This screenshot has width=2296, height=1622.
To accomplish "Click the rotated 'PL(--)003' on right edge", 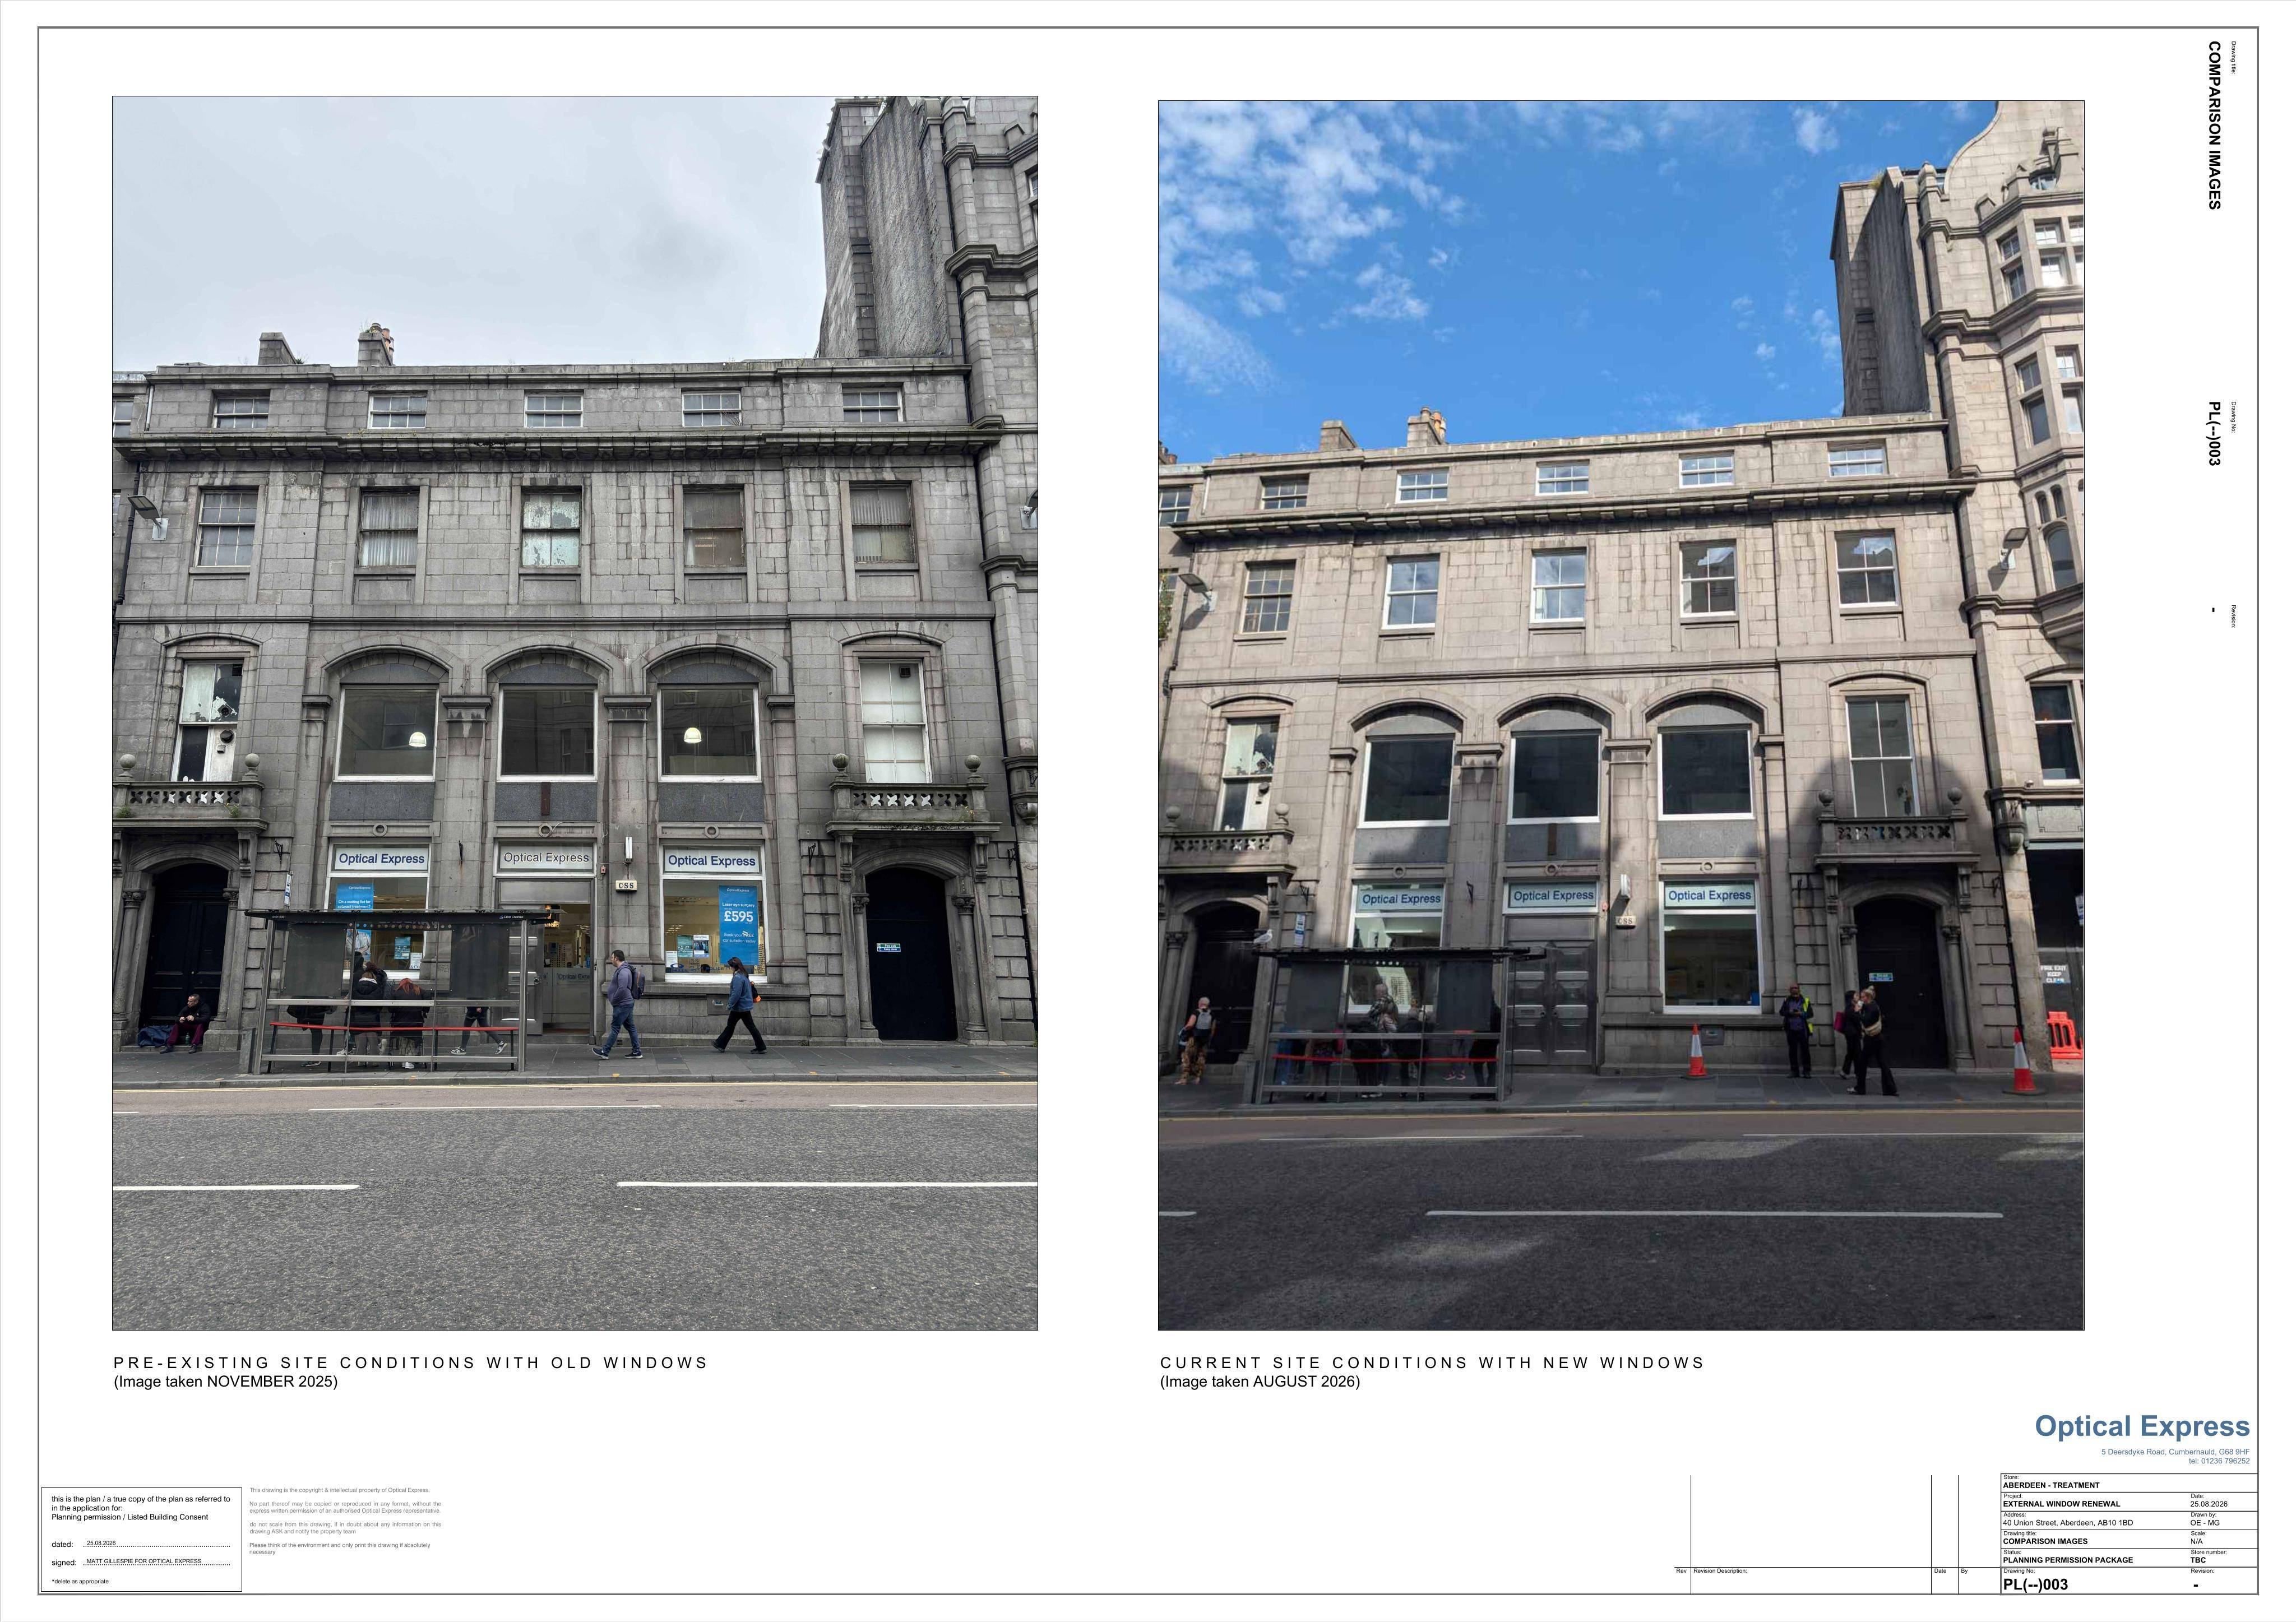I will (2214, 433).
